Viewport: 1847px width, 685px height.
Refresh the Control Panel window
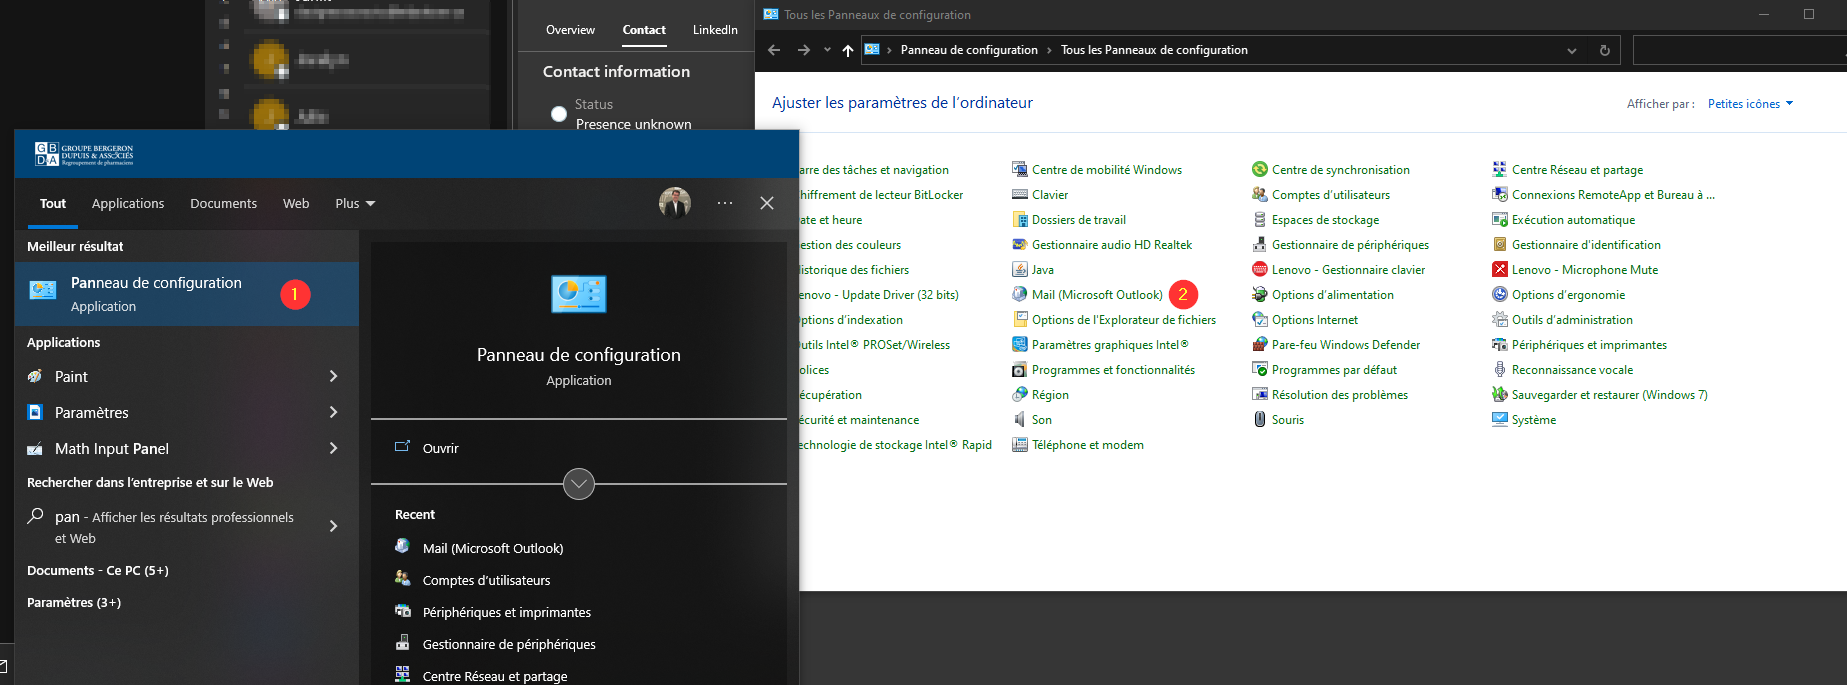pyautogui.click(x=1605, y=51)
